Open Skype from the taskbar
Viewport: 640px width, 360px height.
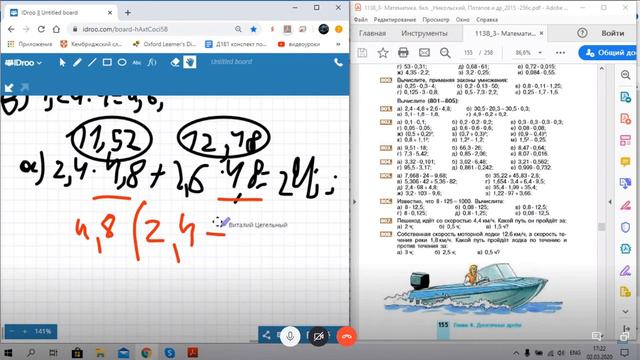pyautogui.click(x=170, y=352)
